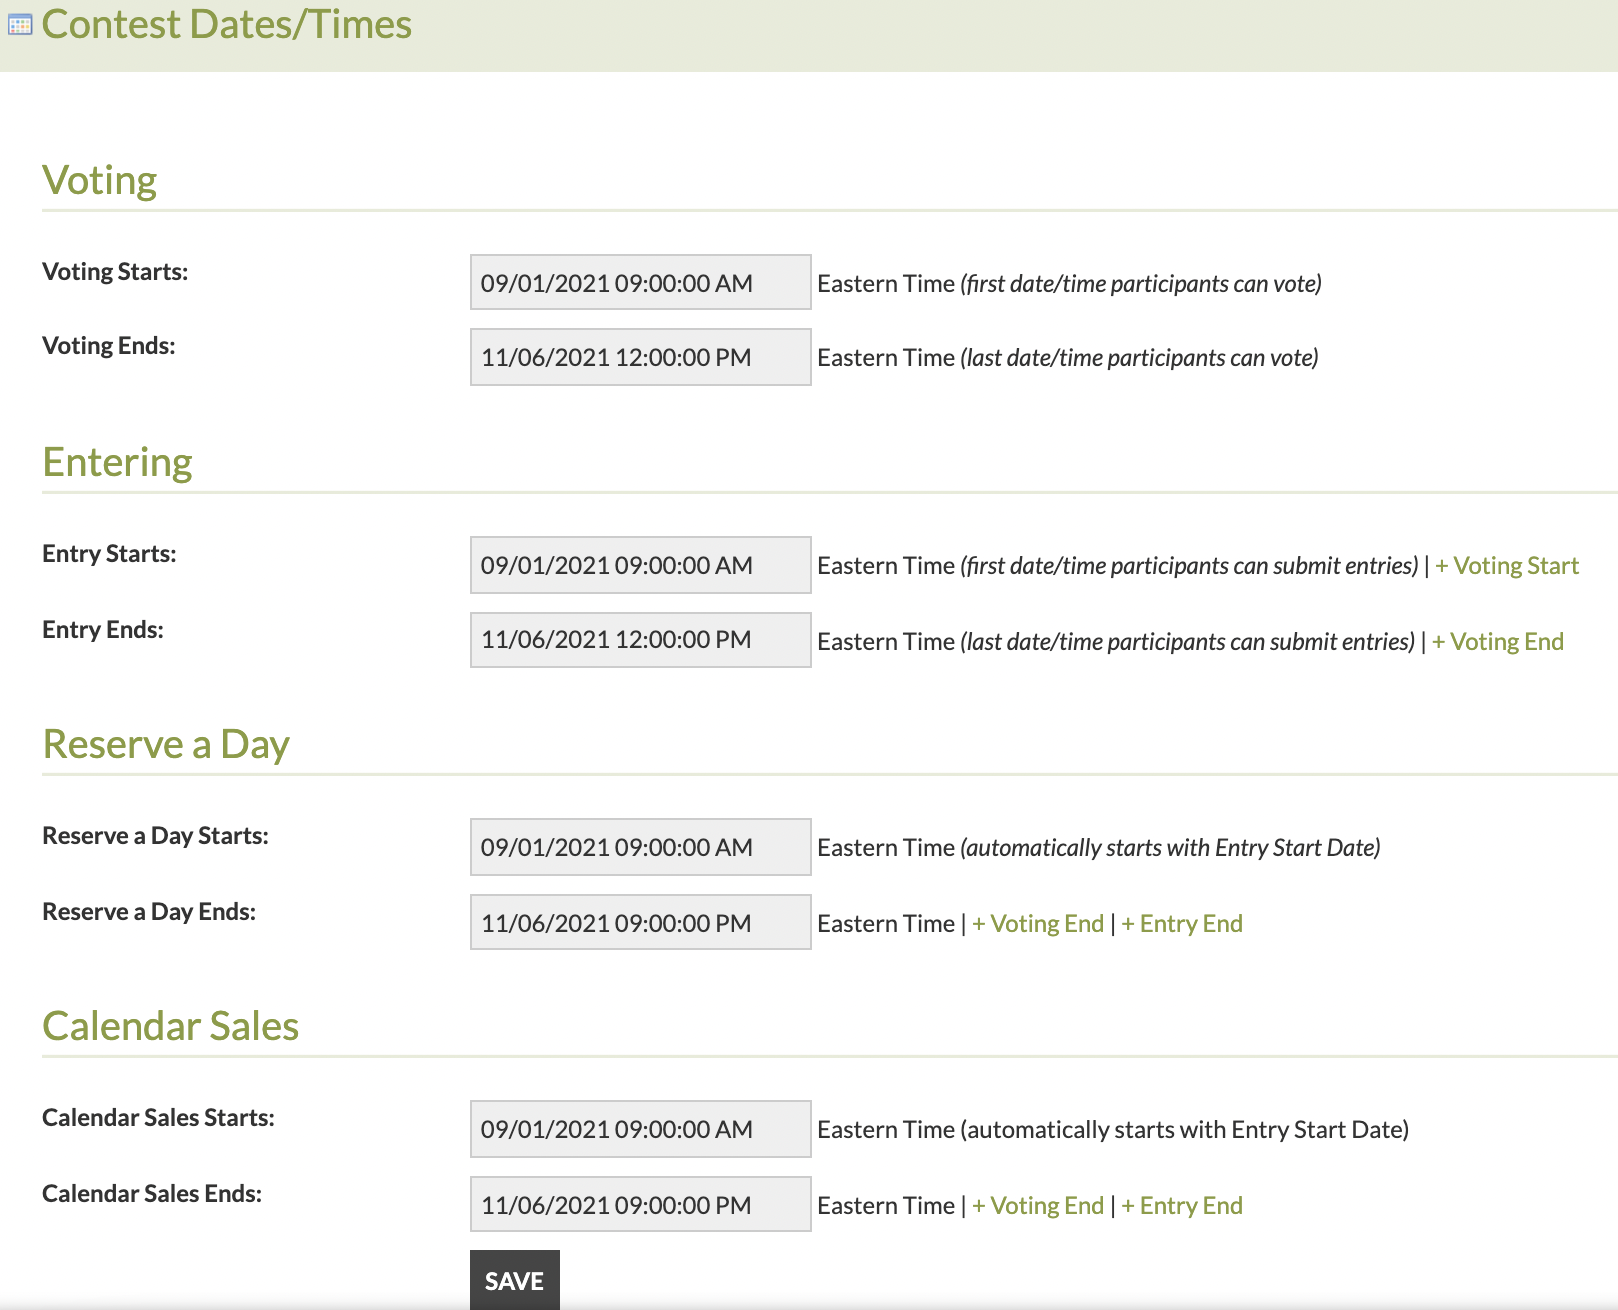Screen dimensions: 1618x1310
Task: Click the Reserve a Day section heading
Action: pos(166,745)
